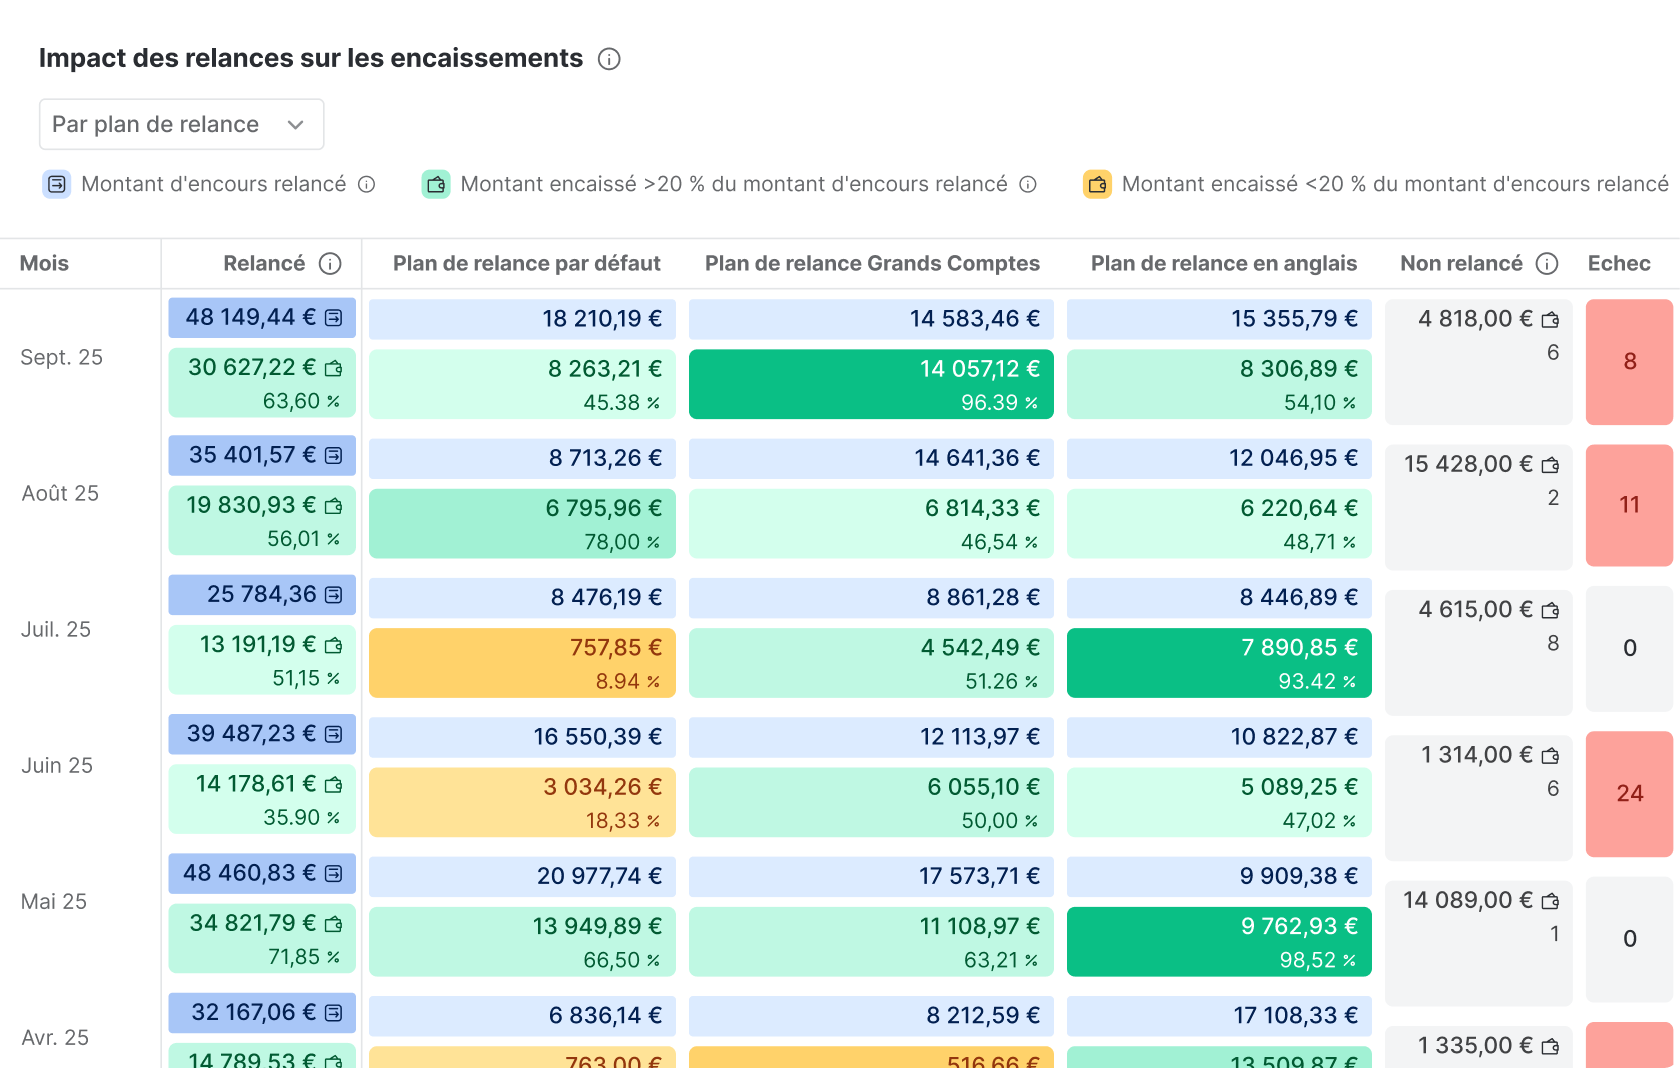Select the green wallet icon in the legend
1680x1068 pixels.
coord(436,184)
